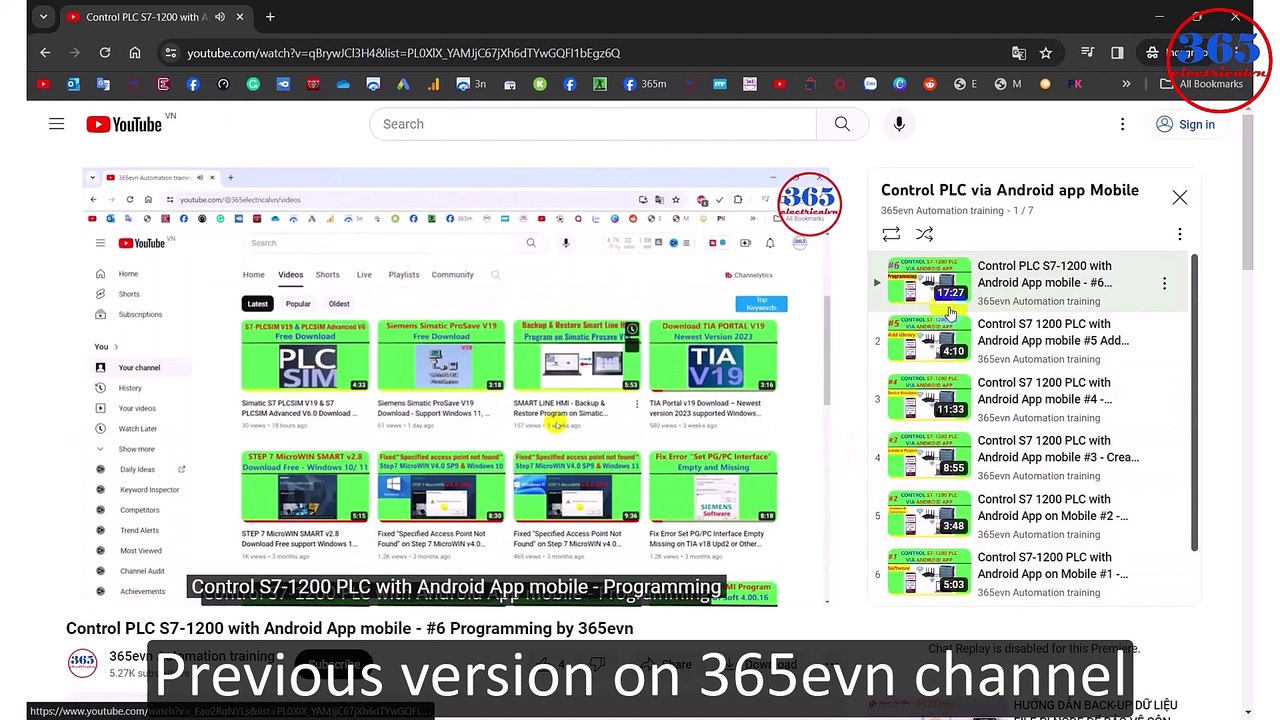Play the 5:03 playlist thumbnail
Image resolution: width=1280 pixels, height=720 pixels.
[x=929, y=574]
